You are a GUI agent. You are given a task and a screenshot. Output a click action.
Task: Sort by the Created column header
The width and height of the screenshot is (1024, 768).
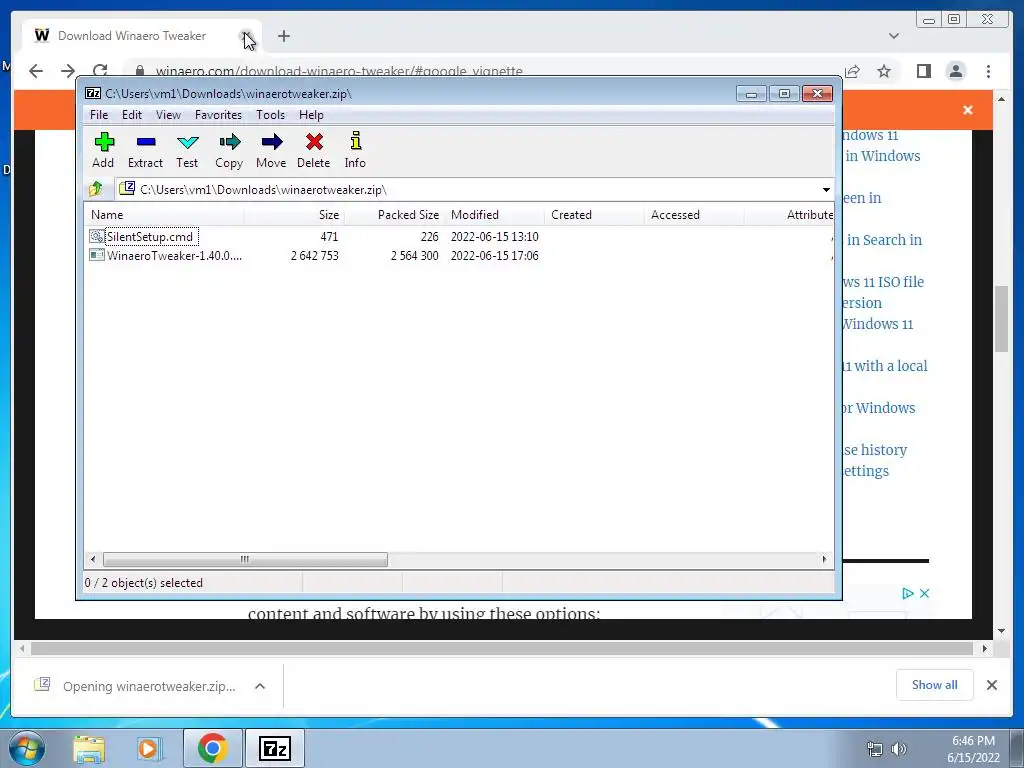tap(594, 215)
